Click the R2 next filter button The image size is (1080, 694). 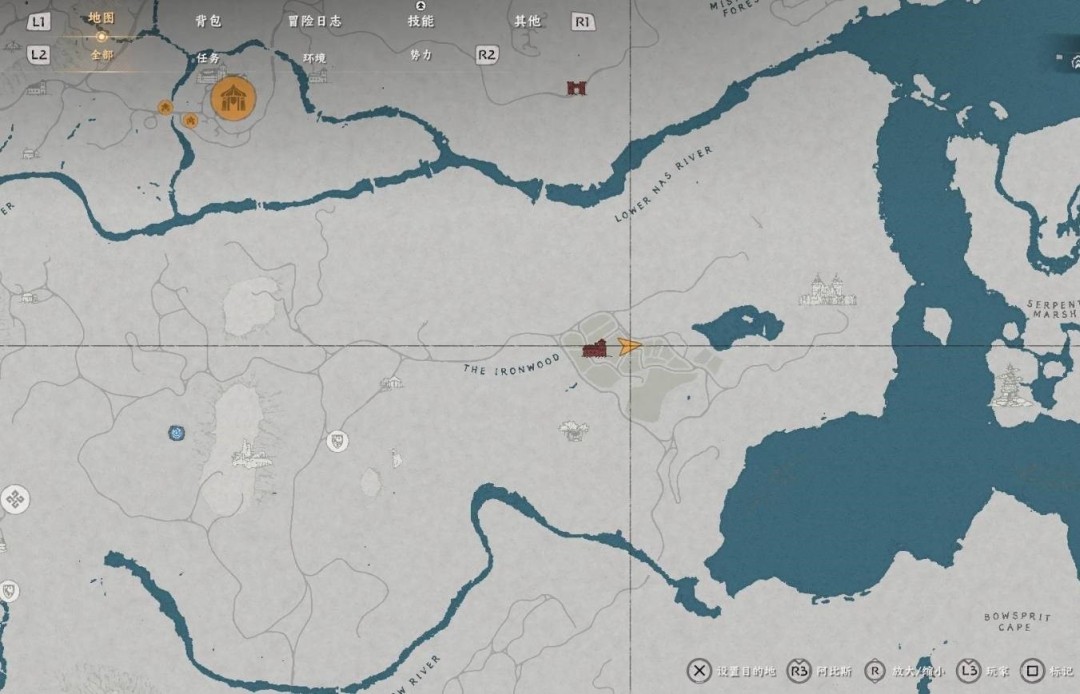point(486,54)
